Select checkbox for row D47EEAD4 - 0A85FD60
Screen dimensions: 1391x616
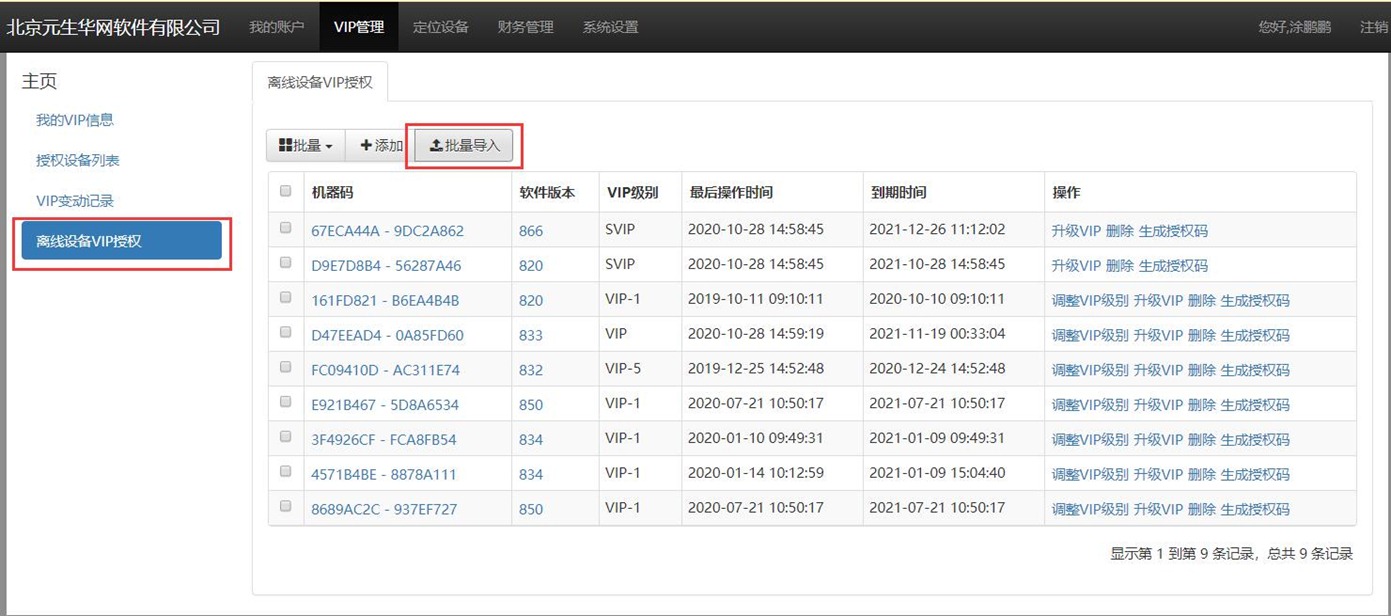pyautogui.click(x=286, y=333)
